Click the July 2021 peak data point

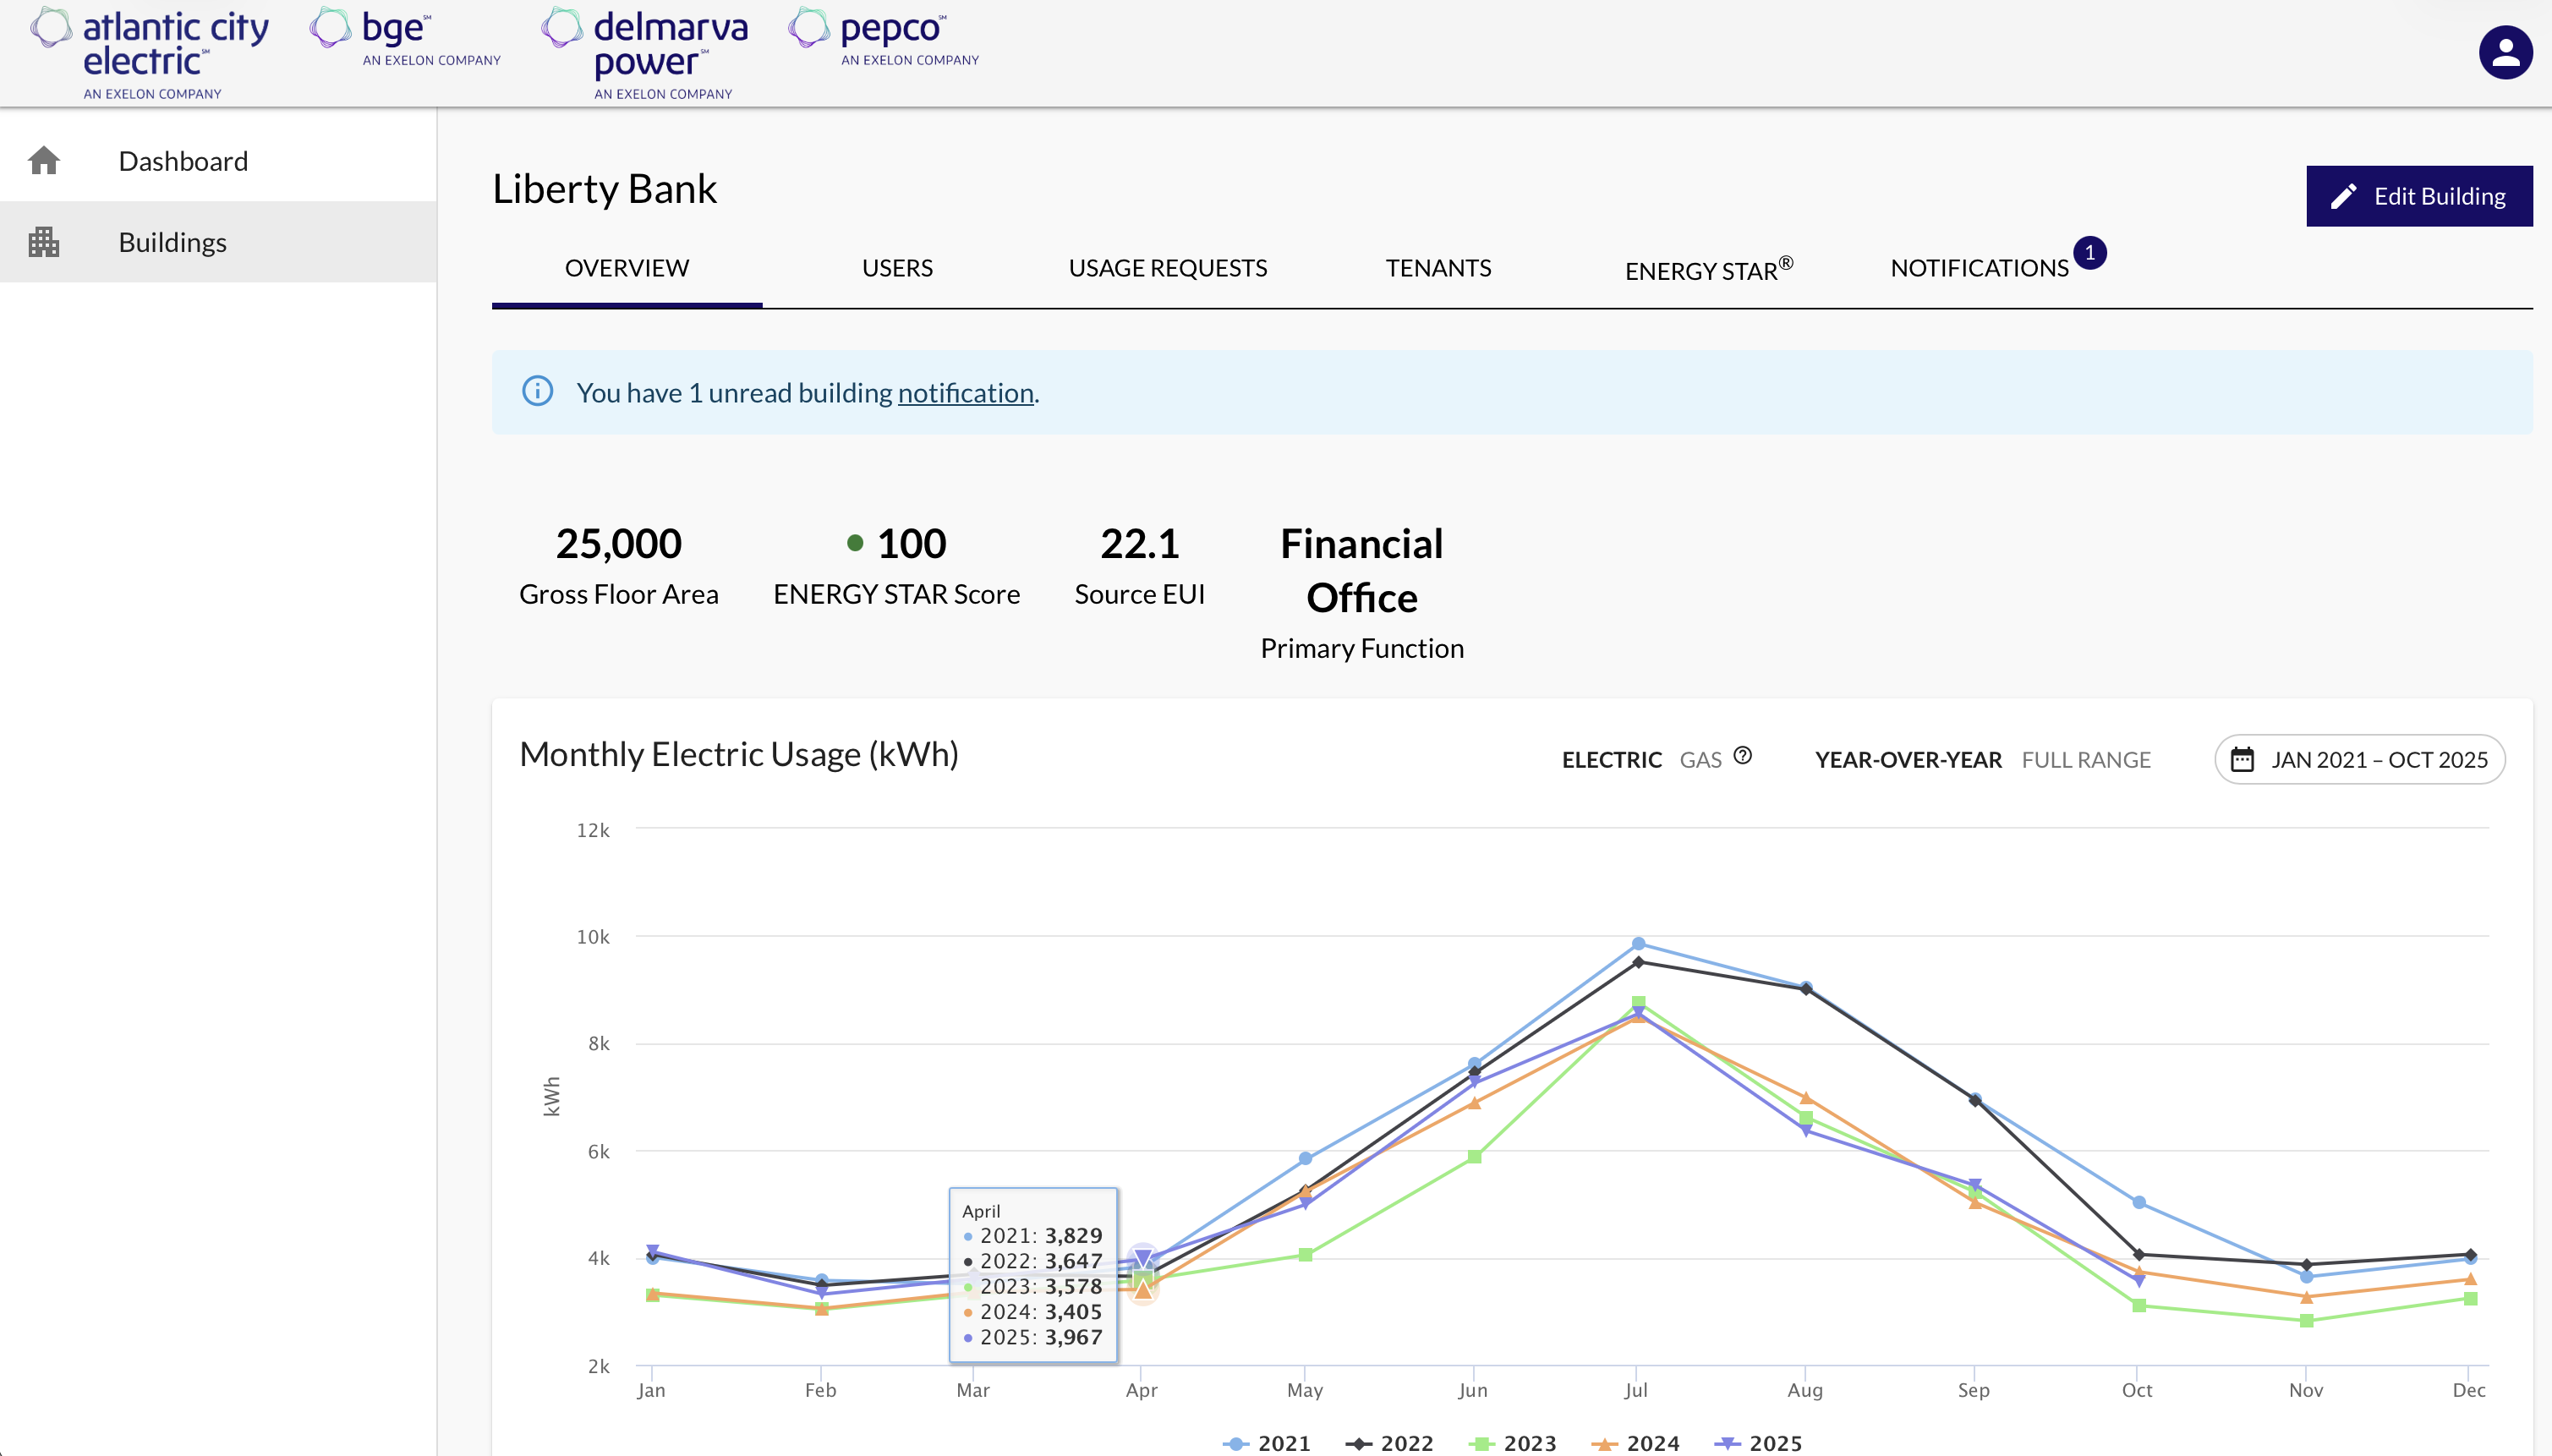coord(1638,944)
